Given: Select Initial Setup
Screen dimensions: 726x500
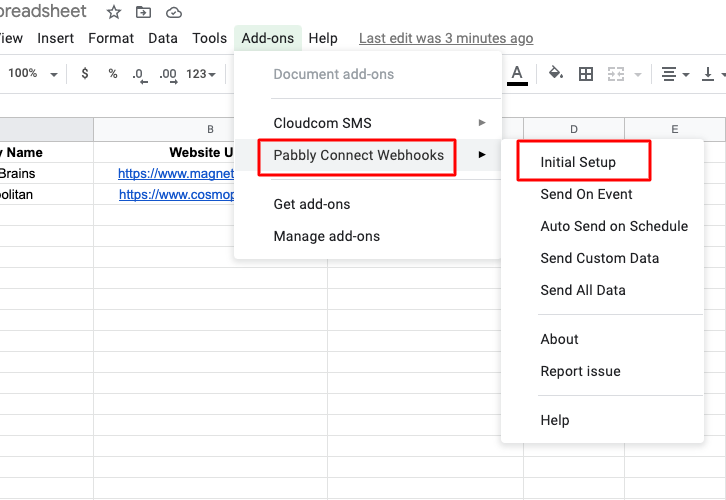Looking at the screenshot, I should [x=602, y=162].
